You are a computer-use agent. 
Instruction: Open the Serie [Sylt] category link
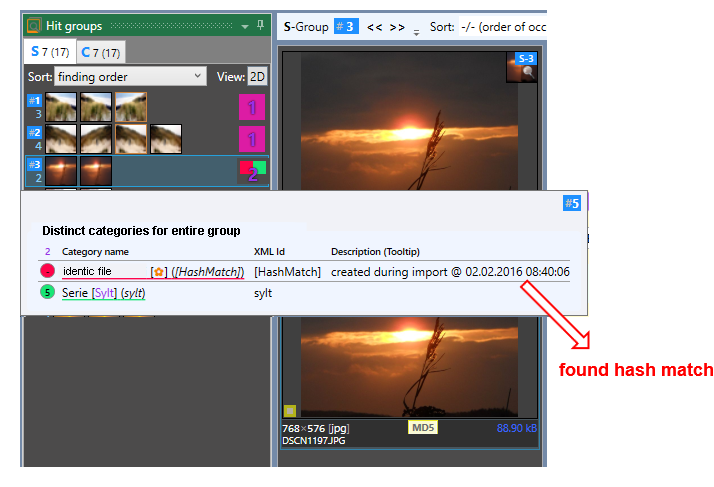coord(103,293)
